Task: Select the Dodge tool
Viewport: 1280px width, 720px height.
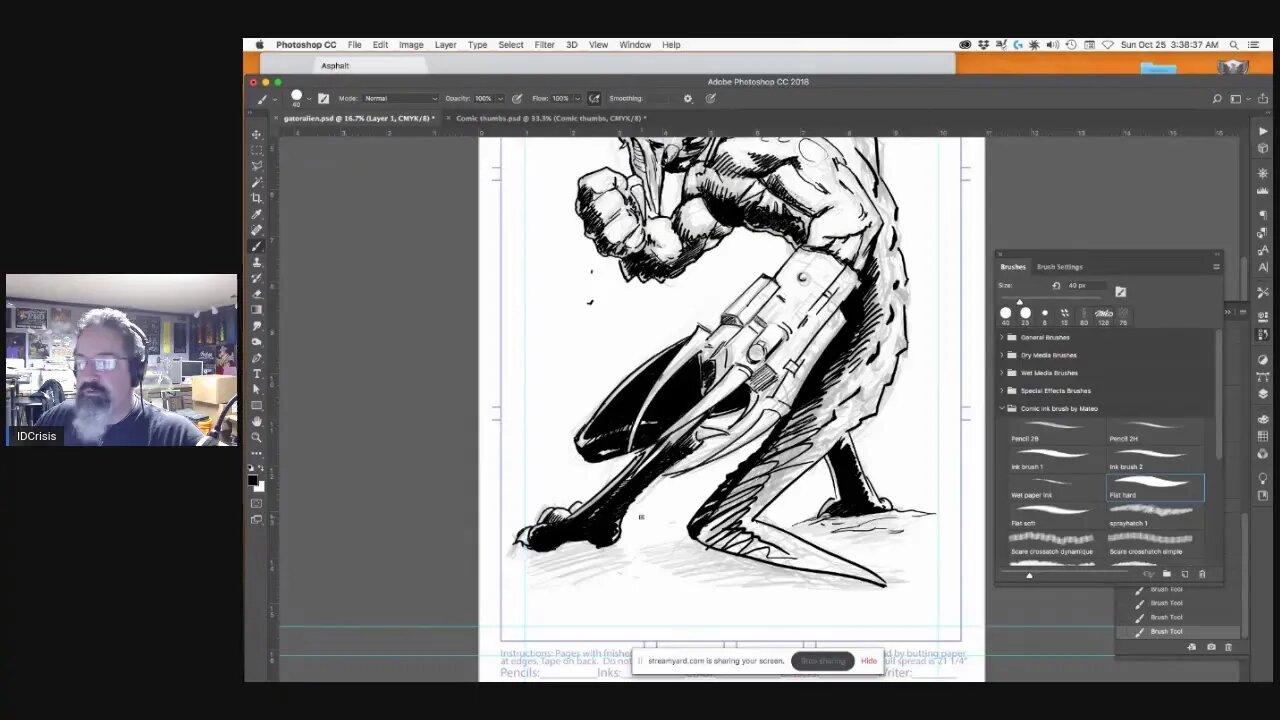Action: coord(257,342)
